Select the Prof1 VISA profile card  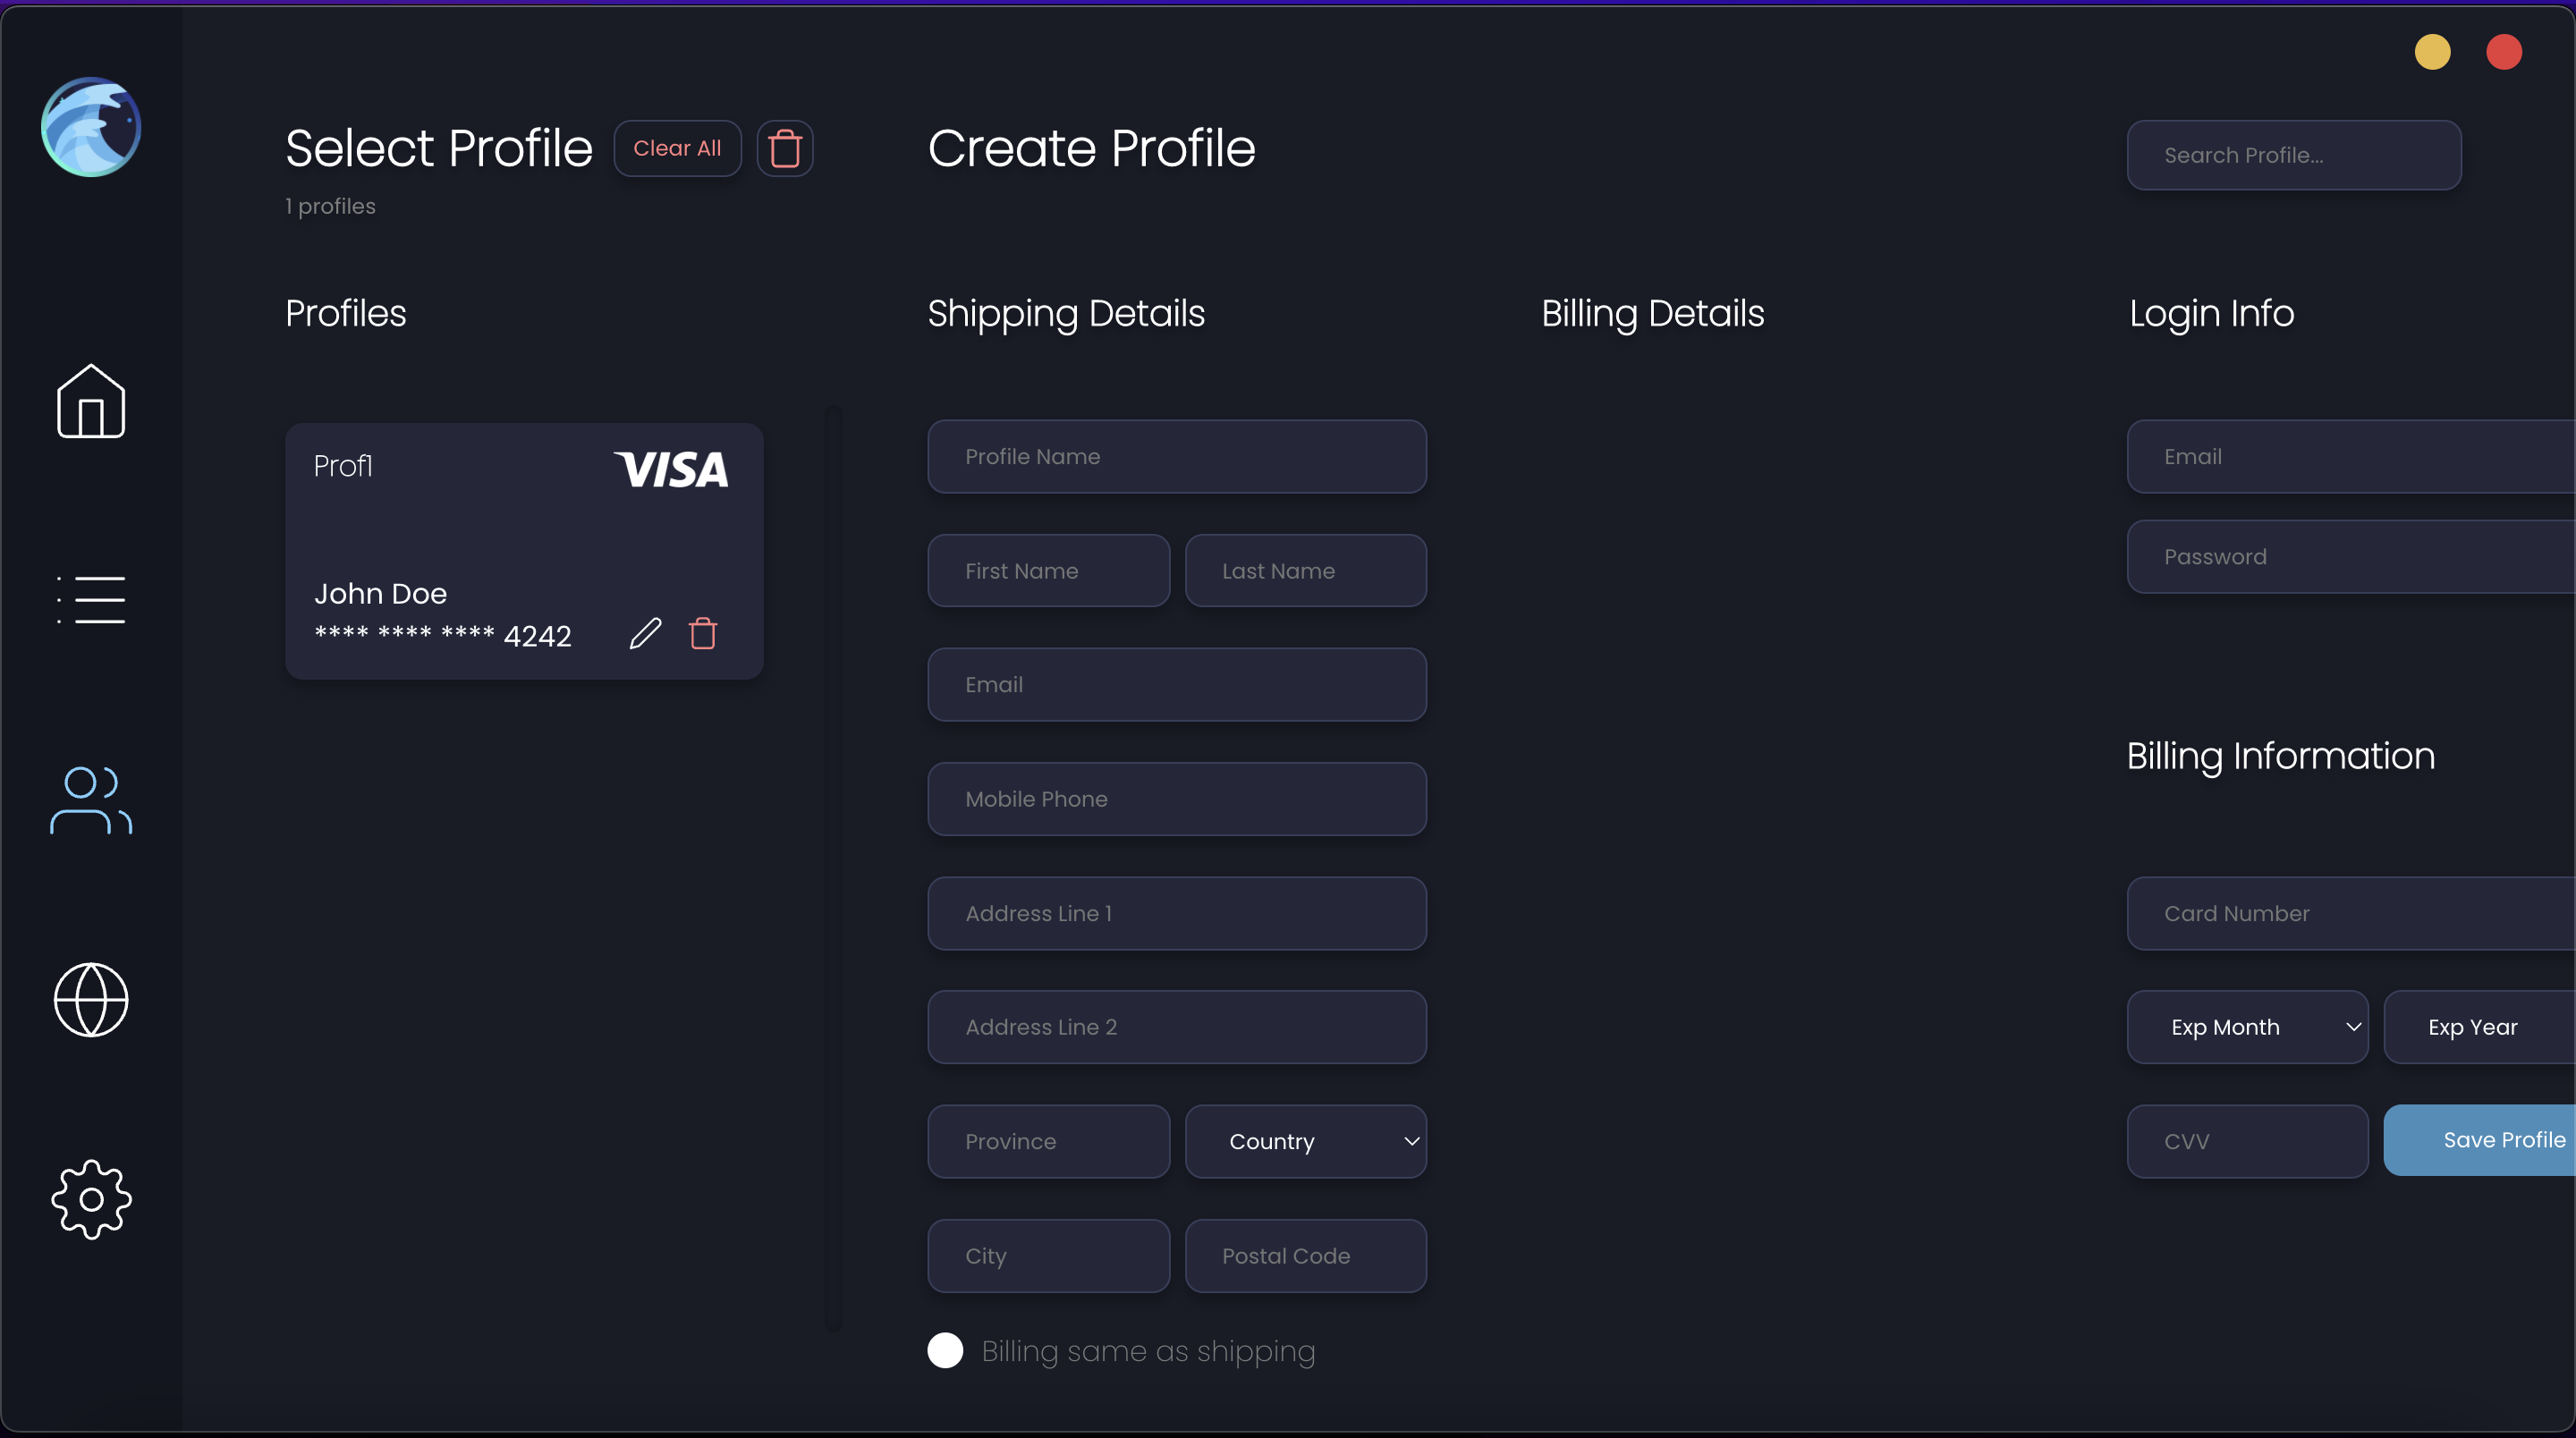click(524, 551)
